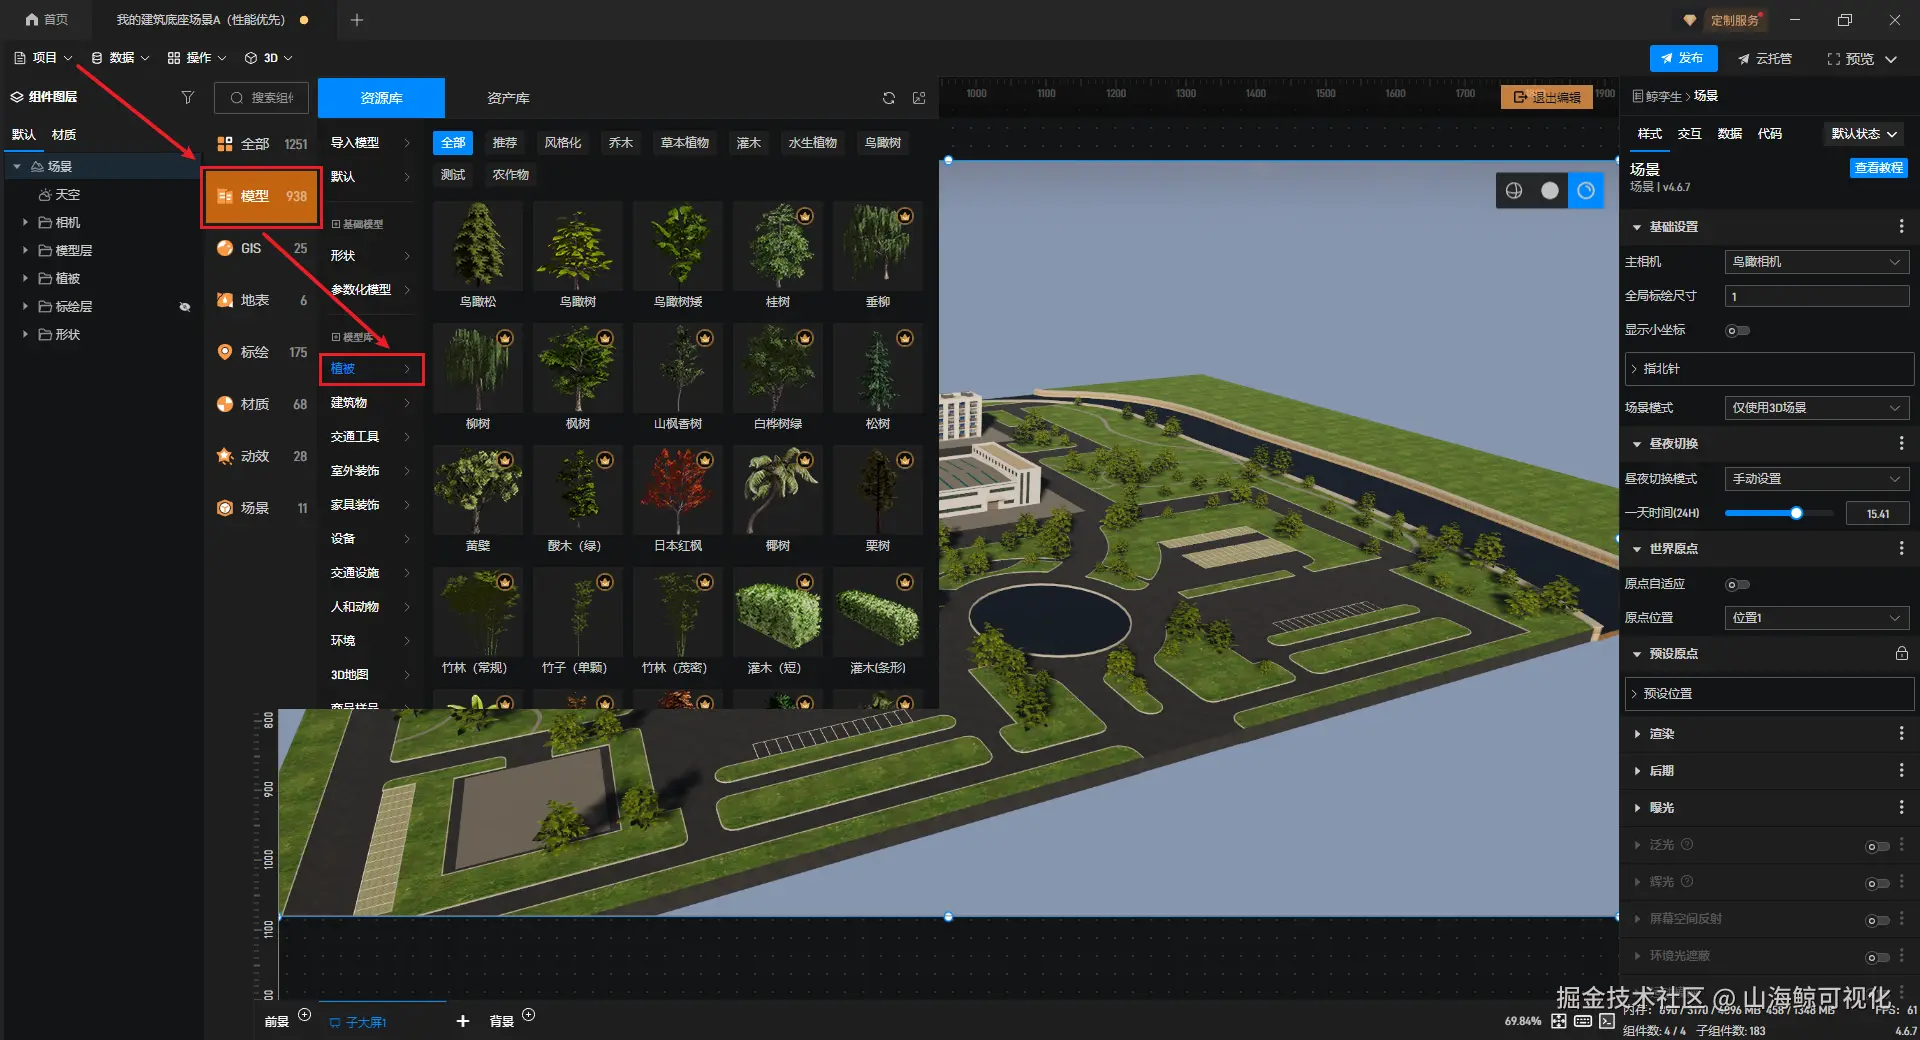This screenshot has width=1920, height=1040.
Task: Open the 主相机 dropdown
Action: click(x=1817, y=262)
